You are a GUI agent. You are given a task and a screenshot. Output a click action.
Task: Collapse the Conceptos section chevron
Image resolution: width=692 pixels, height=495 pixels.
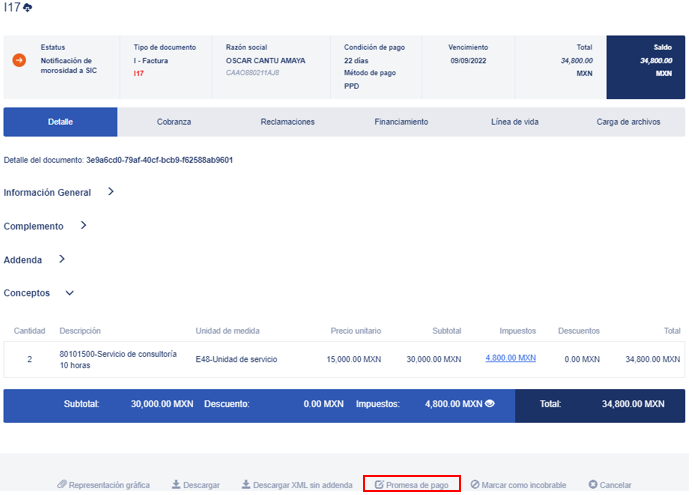69,293
